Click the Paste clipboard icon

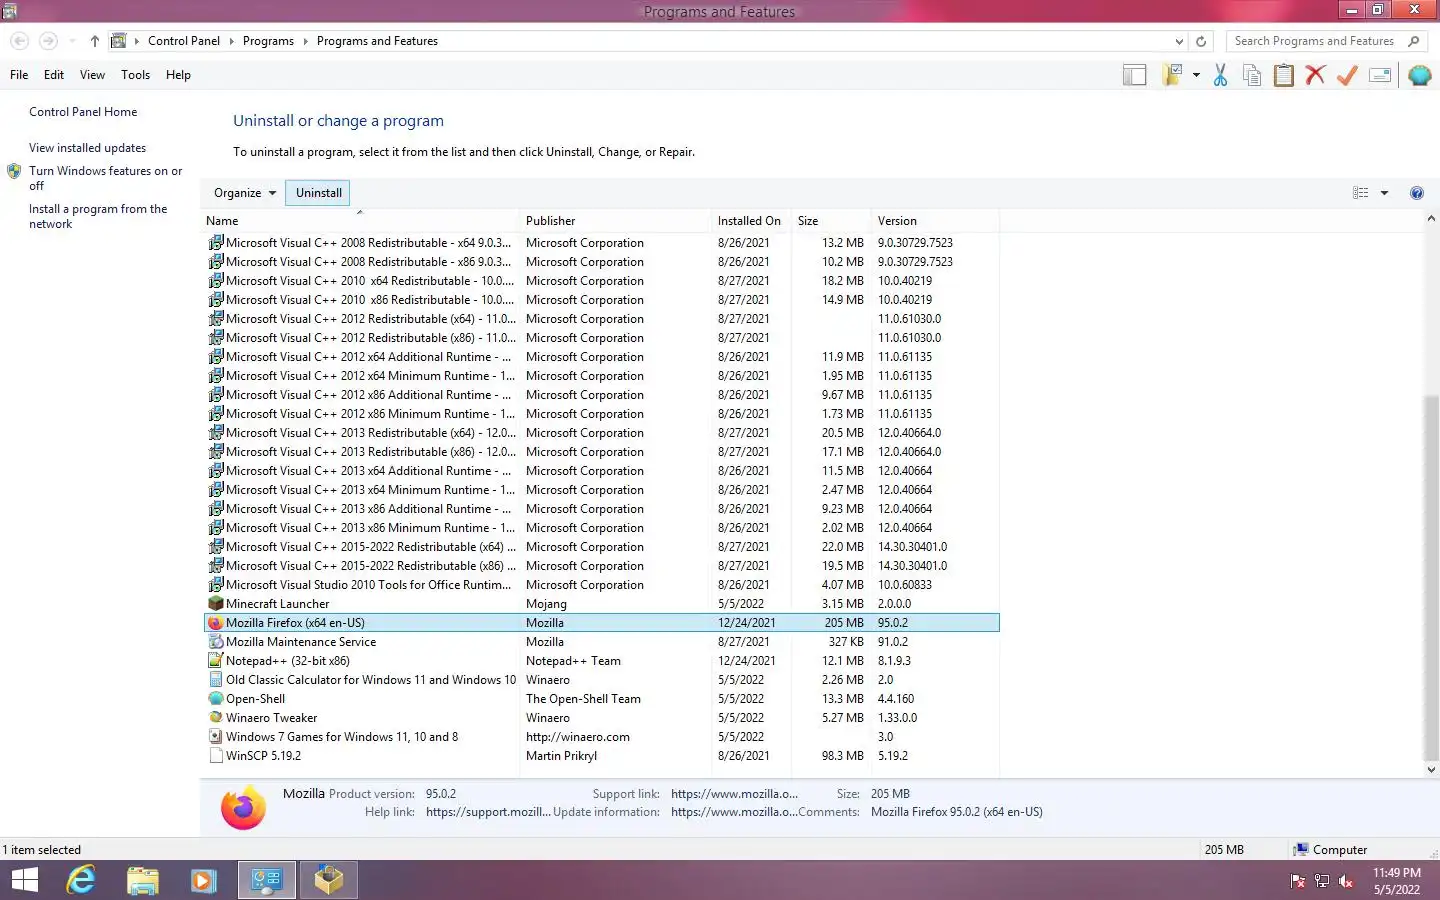(x=1284, y=75)
